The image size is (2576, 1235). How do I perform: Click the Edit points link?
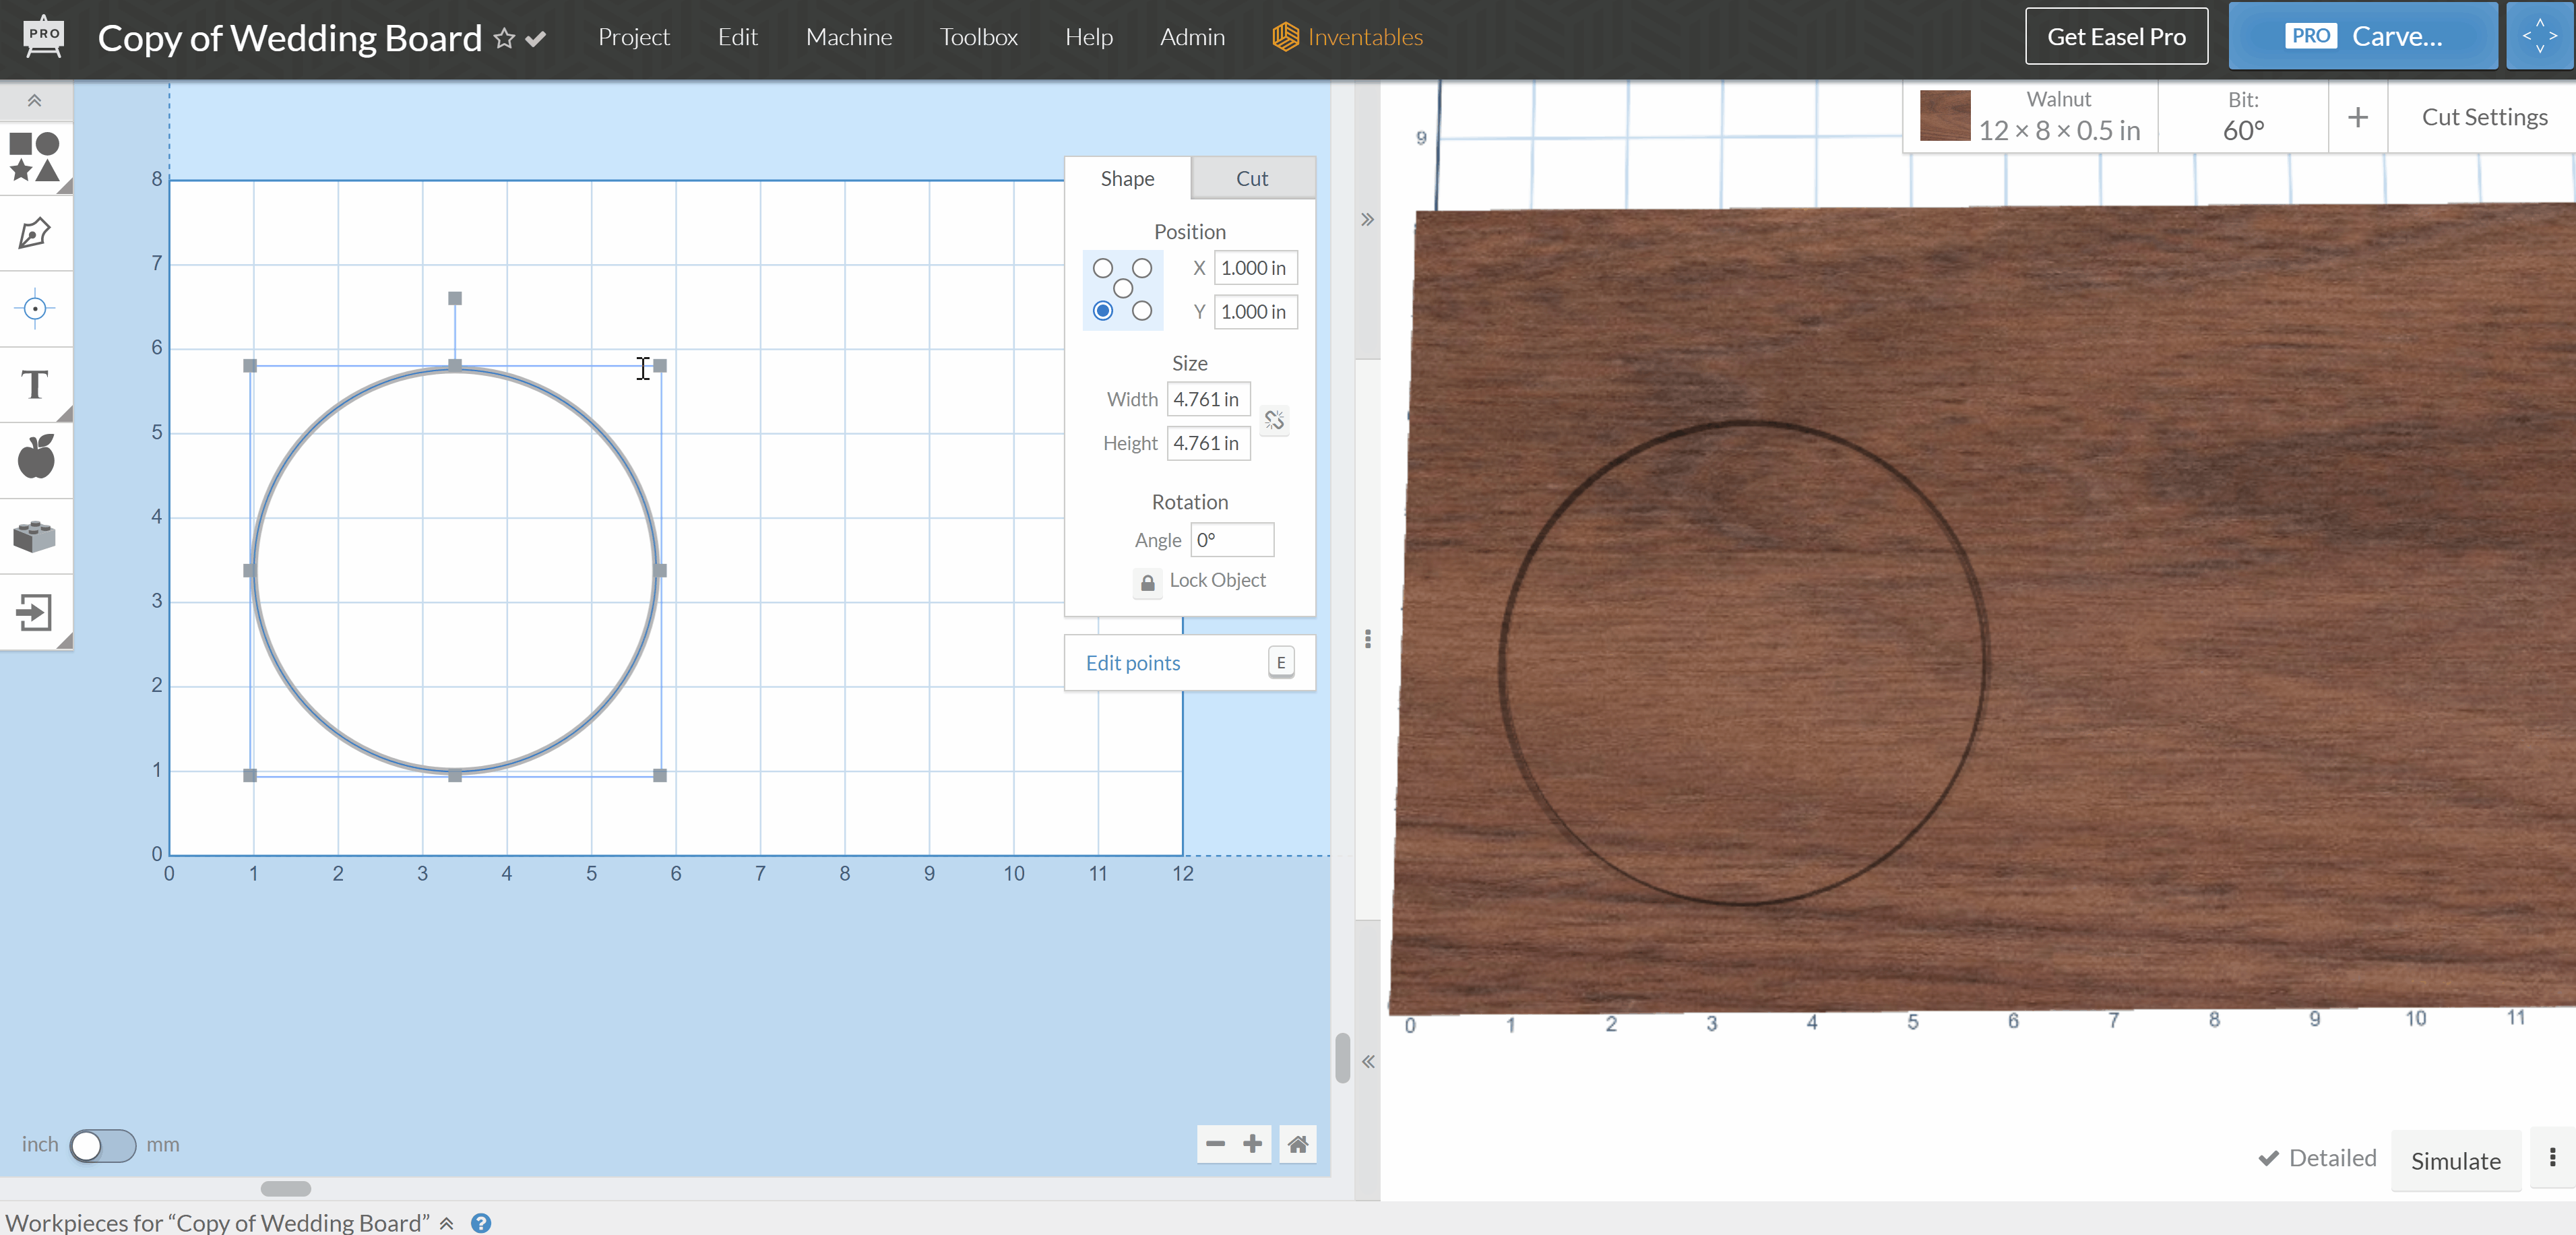[x=1132, y=663]
